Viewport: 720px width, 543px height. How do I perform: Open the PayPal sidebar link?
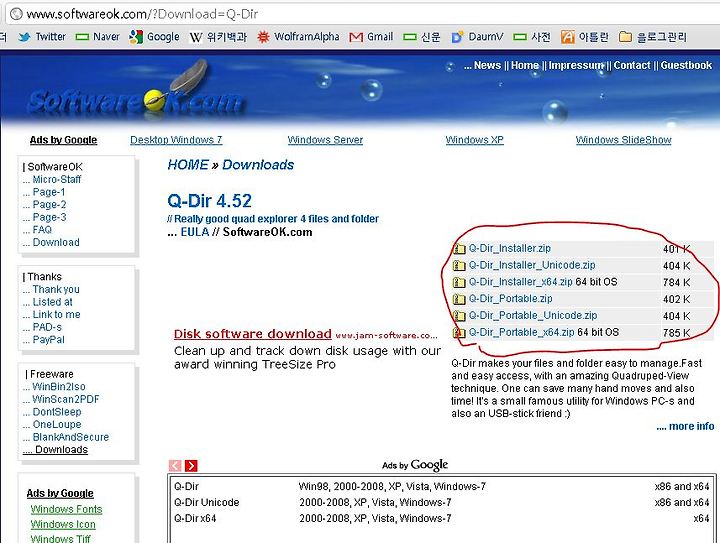tap(49, 340)
